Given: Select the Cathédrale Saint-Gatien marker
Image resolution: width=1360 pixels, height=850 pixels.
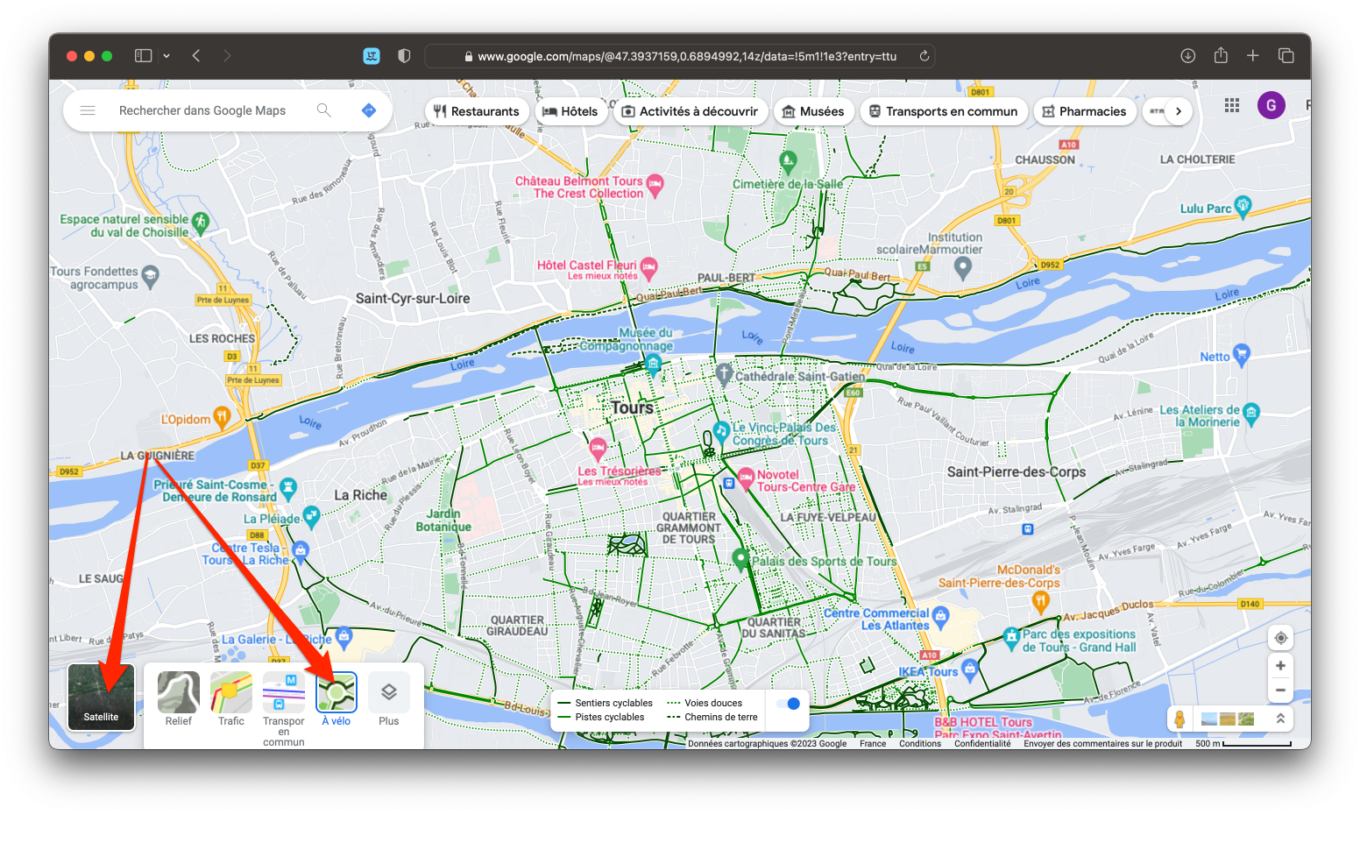Looking at the screenshot, I should (x=725, y=376).
